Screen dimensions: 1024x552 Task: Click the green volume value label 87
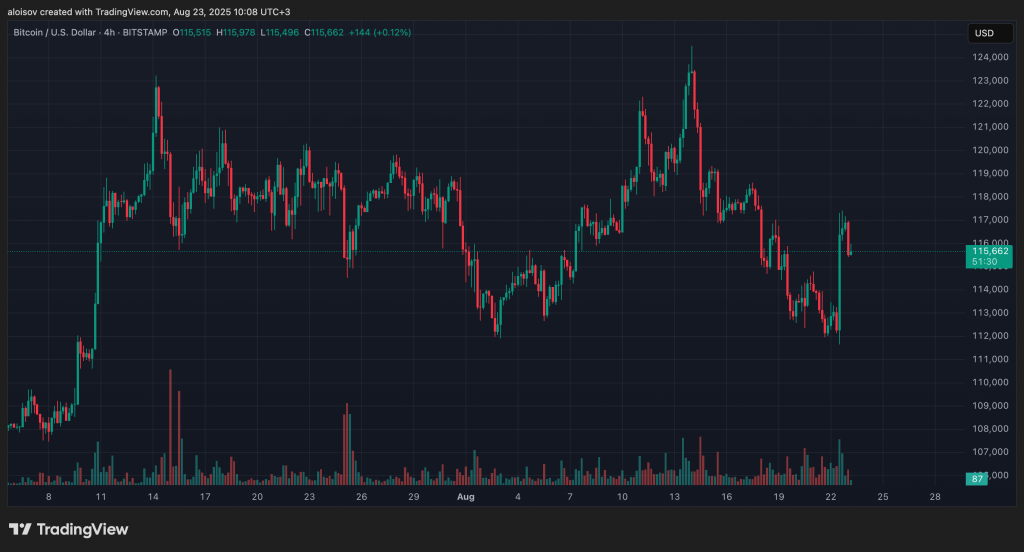pos(979,479)
